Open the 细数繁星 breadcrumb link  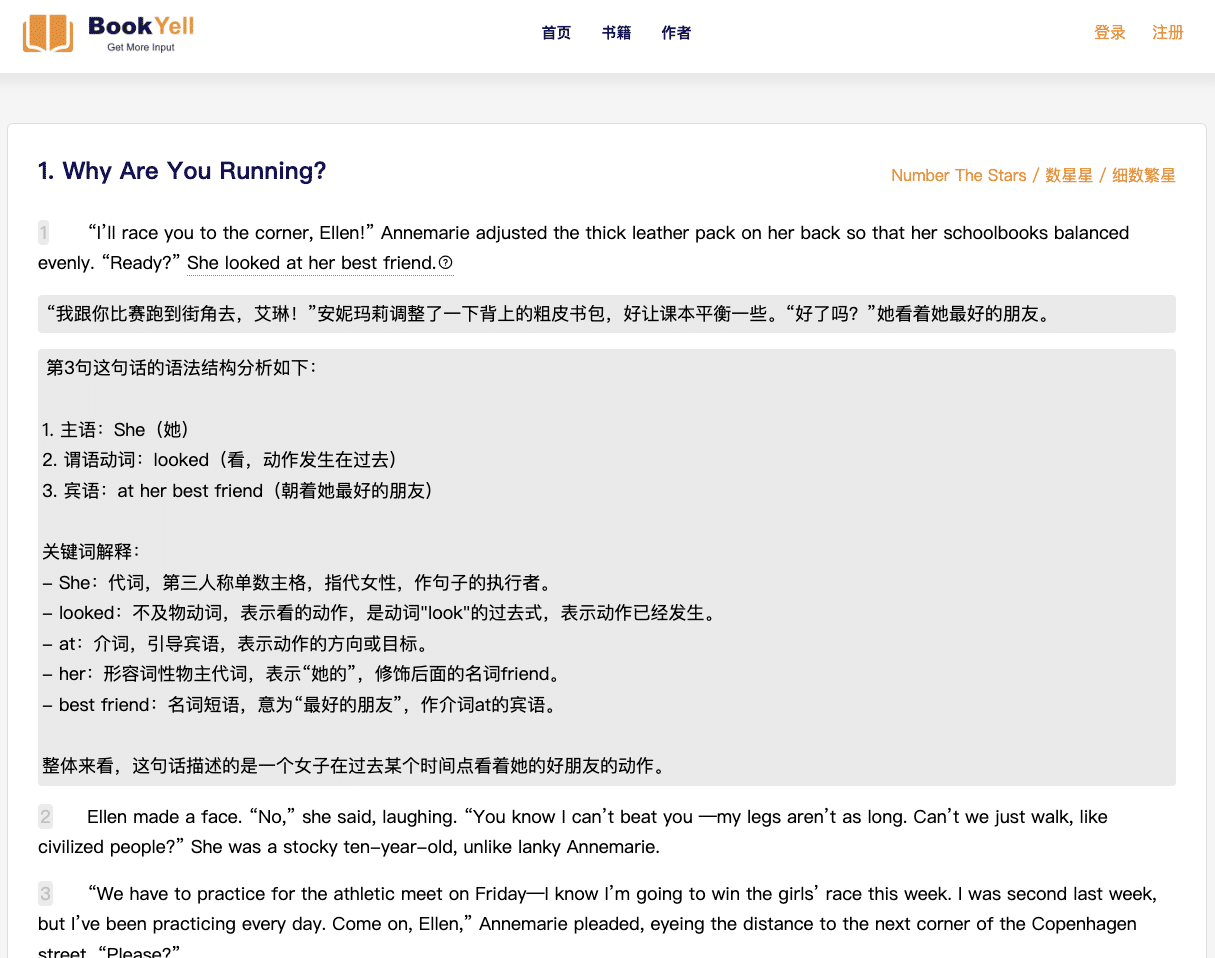tap(1143, 175)
